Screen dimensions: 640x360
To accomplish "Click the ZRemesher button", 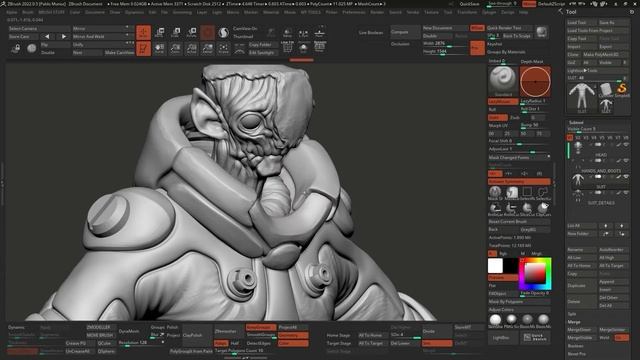I will 229,331.
